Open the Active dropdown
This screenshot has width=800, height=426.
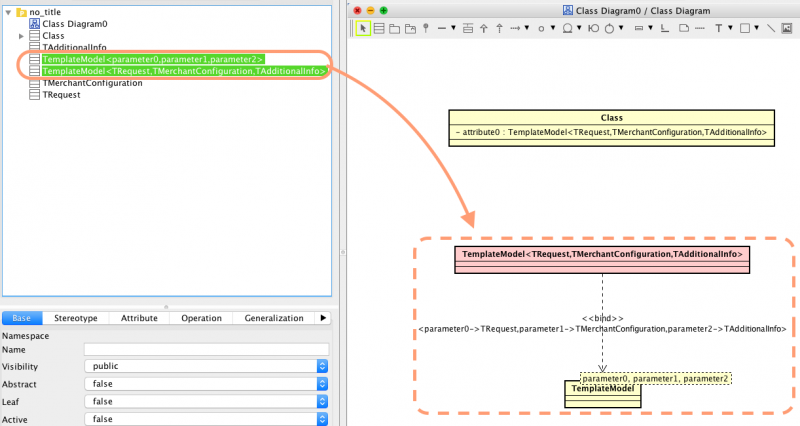[x=207, y=419]
